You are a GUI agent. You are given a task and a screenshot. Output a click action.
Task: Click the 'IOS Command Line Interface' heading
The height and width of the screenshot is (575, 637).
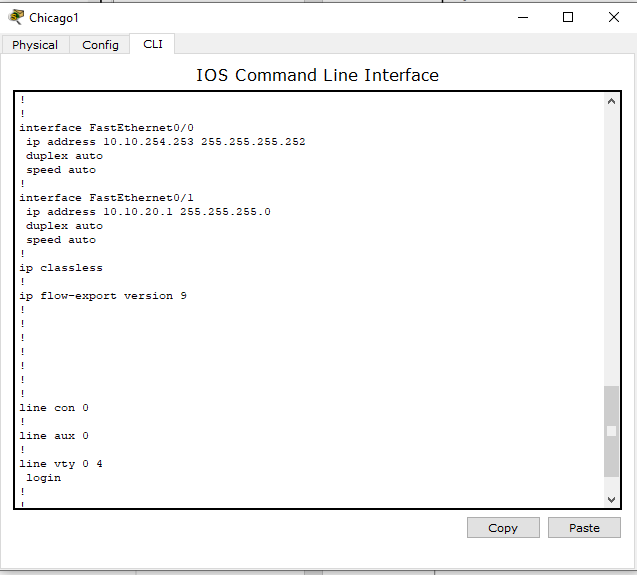[x=317, y=75]
